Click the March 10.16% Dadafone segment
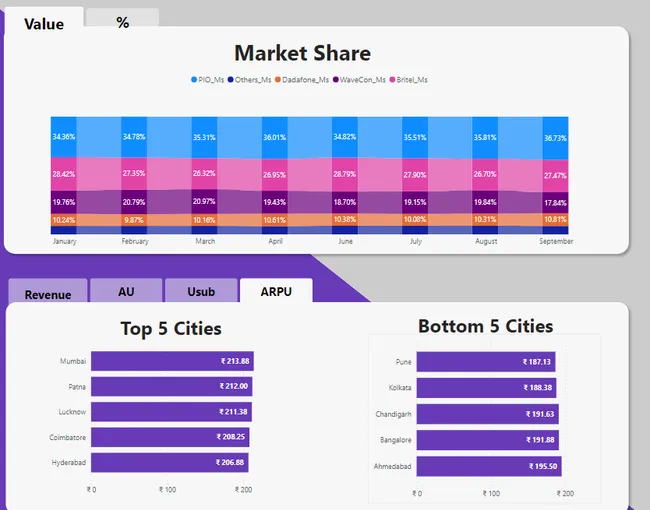 tap(204, 220)
